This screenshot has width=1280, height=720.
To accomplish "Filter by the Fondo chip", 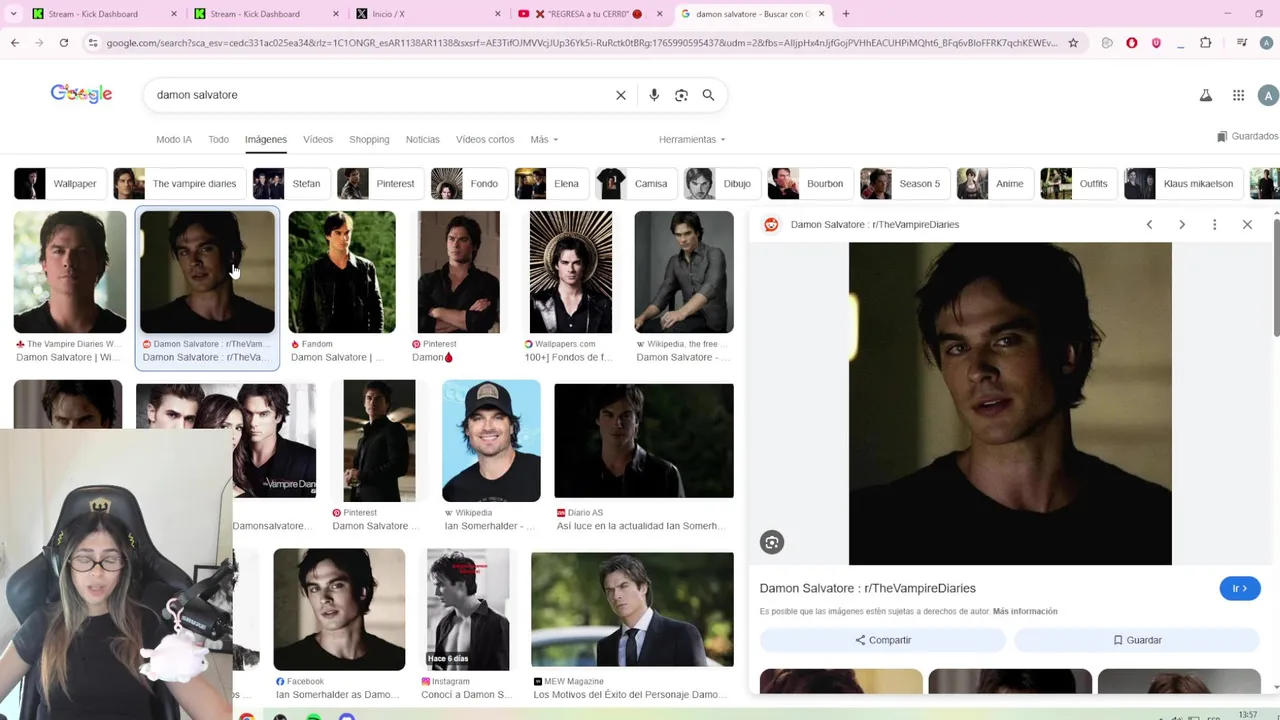I will [468, 184].
